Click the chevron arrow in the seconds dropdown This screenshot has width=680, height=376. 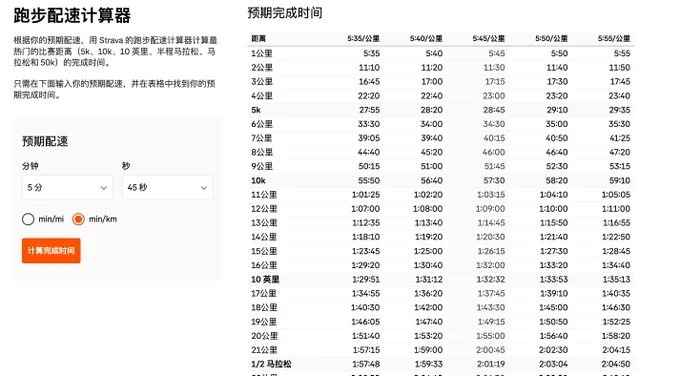(x=204, y=188)
